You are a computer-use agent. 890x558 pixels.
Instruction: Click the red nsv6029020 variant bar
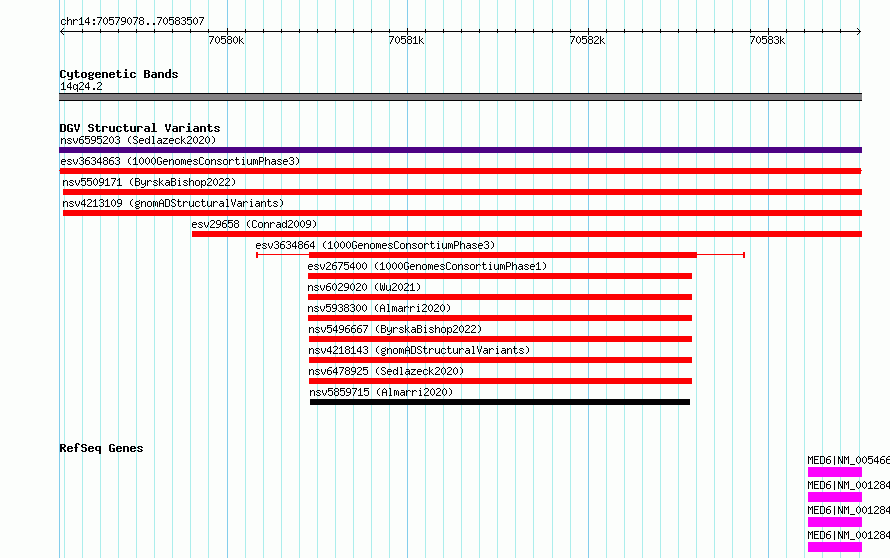pos(500,297)
